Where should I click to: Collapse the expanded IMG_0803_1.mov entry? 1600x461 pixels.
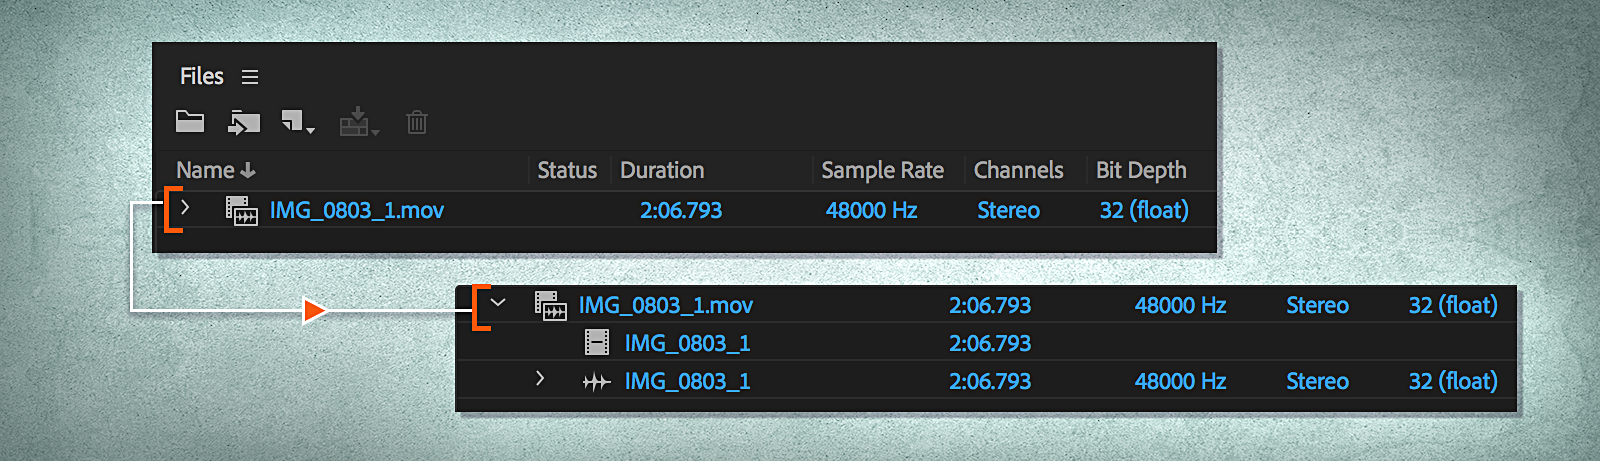pos(498,303)
